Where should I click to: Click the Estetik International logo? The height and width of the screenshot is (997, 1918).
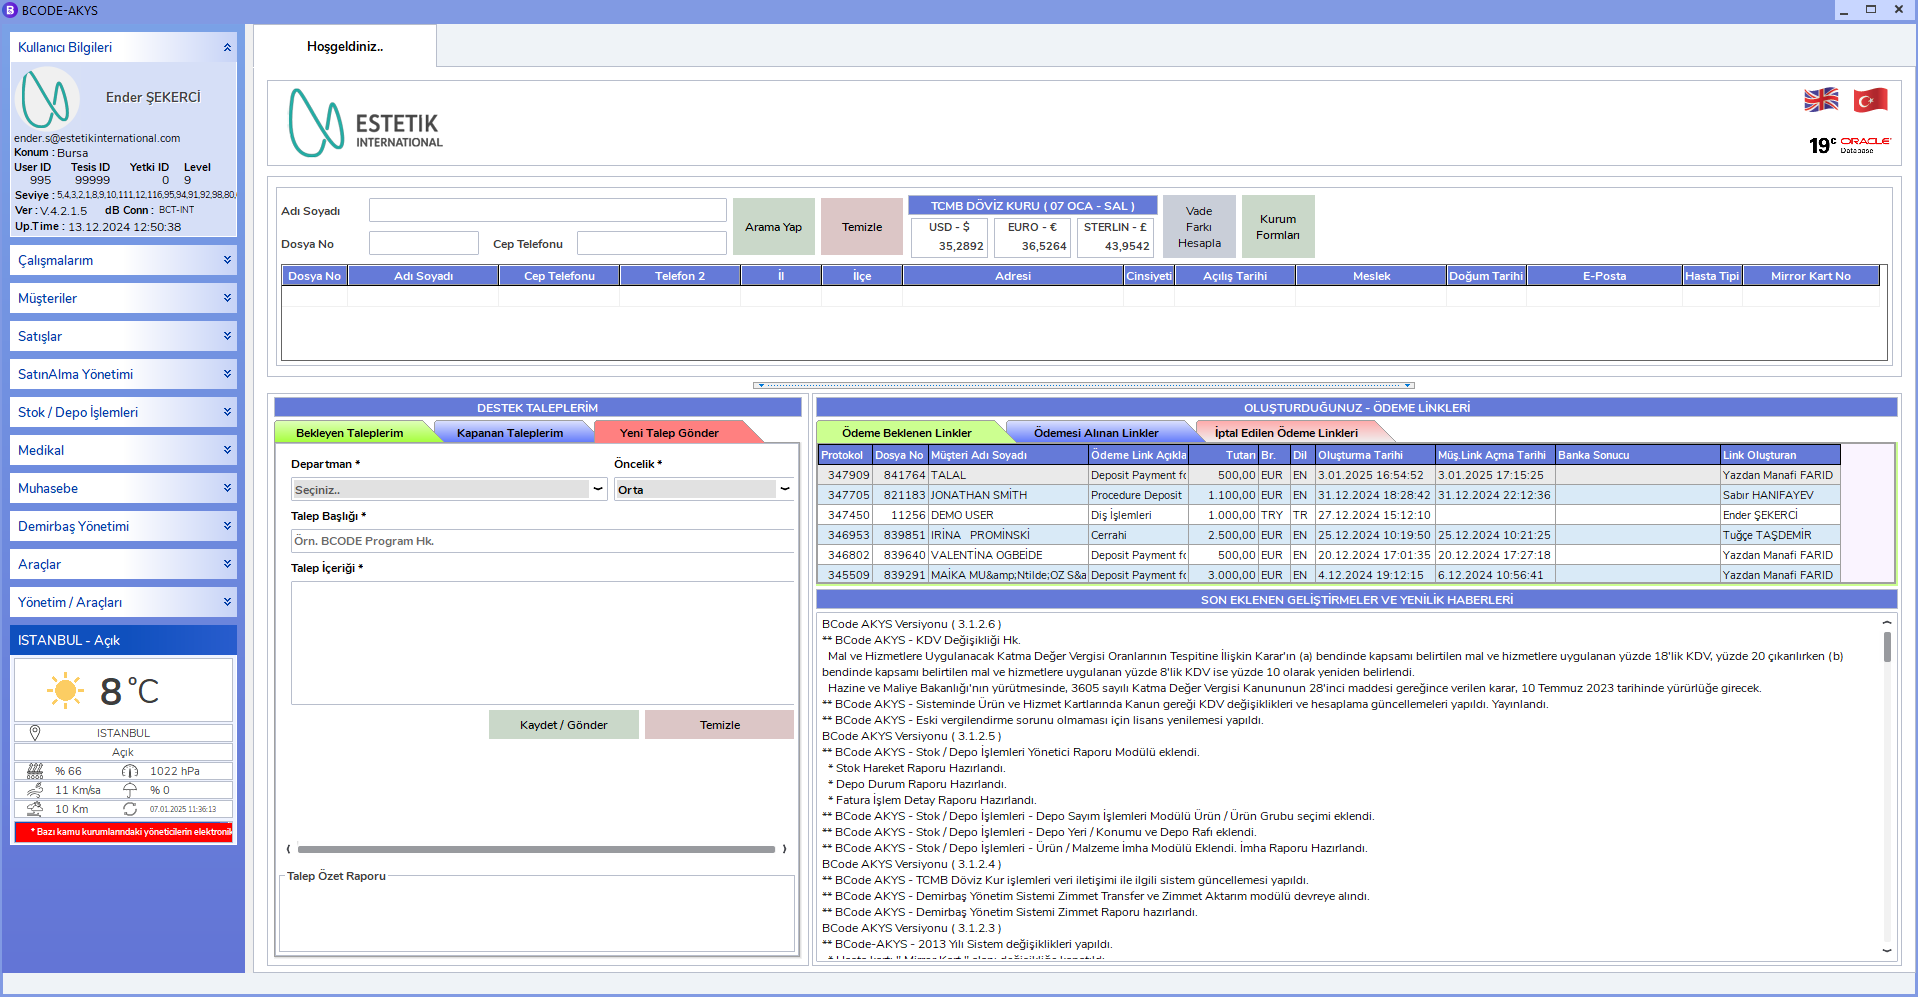point(366,123)
